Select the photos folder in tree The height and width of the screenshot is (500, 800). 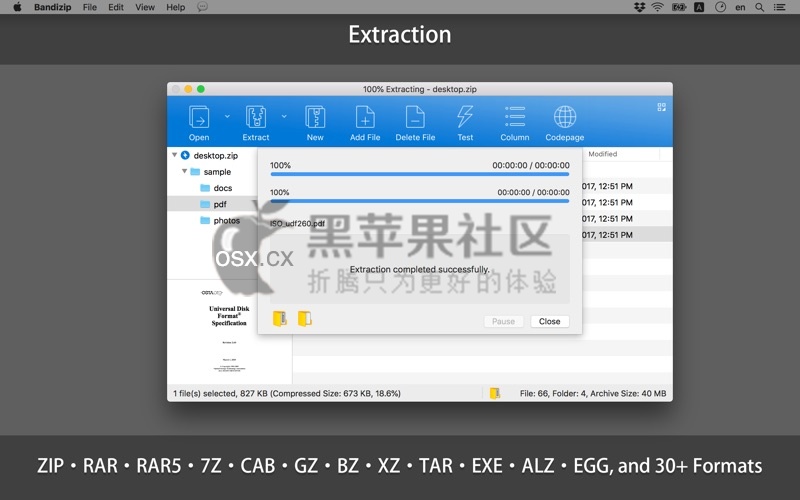tap(227, 220)
